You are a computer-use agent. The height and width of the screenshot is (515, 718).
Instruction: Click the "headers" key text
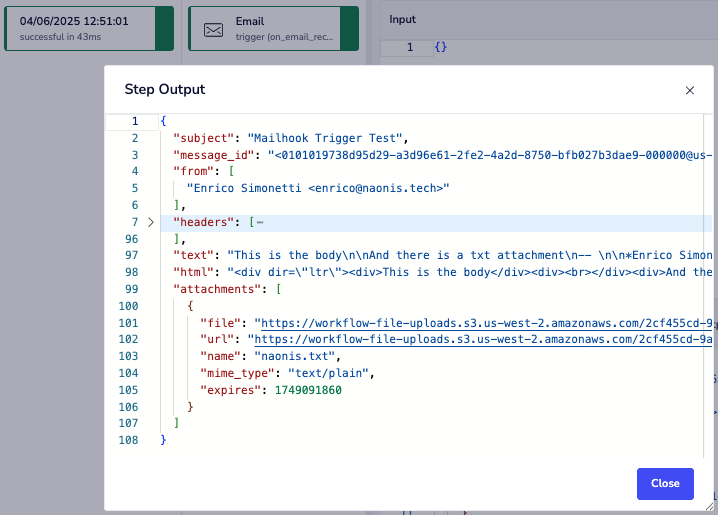click(204, 222)
